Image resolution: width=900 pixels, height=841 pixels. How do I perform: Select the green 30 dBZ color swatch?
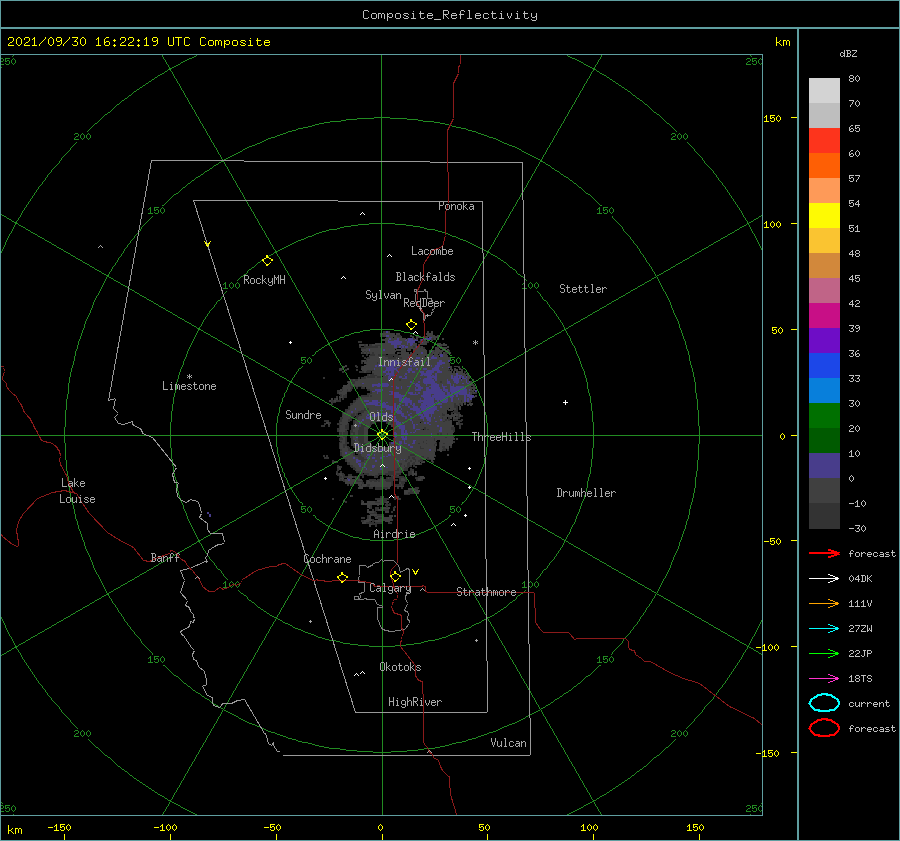click(824, 416)
